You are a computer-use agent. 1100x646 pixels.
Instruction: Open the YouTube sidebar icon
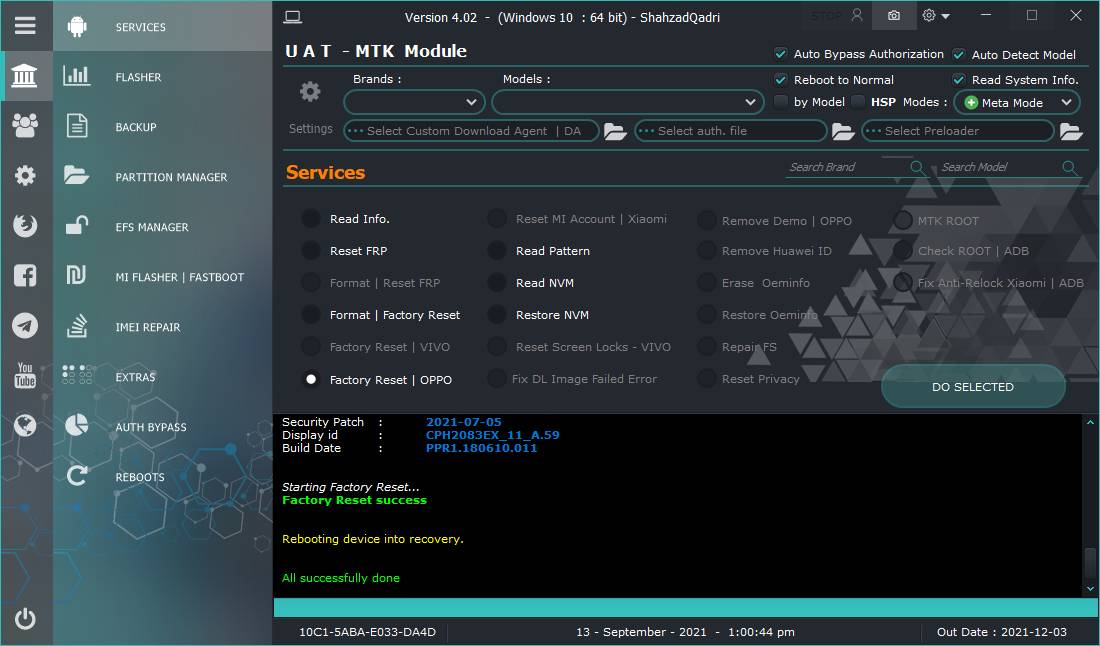tap(25, 376)
